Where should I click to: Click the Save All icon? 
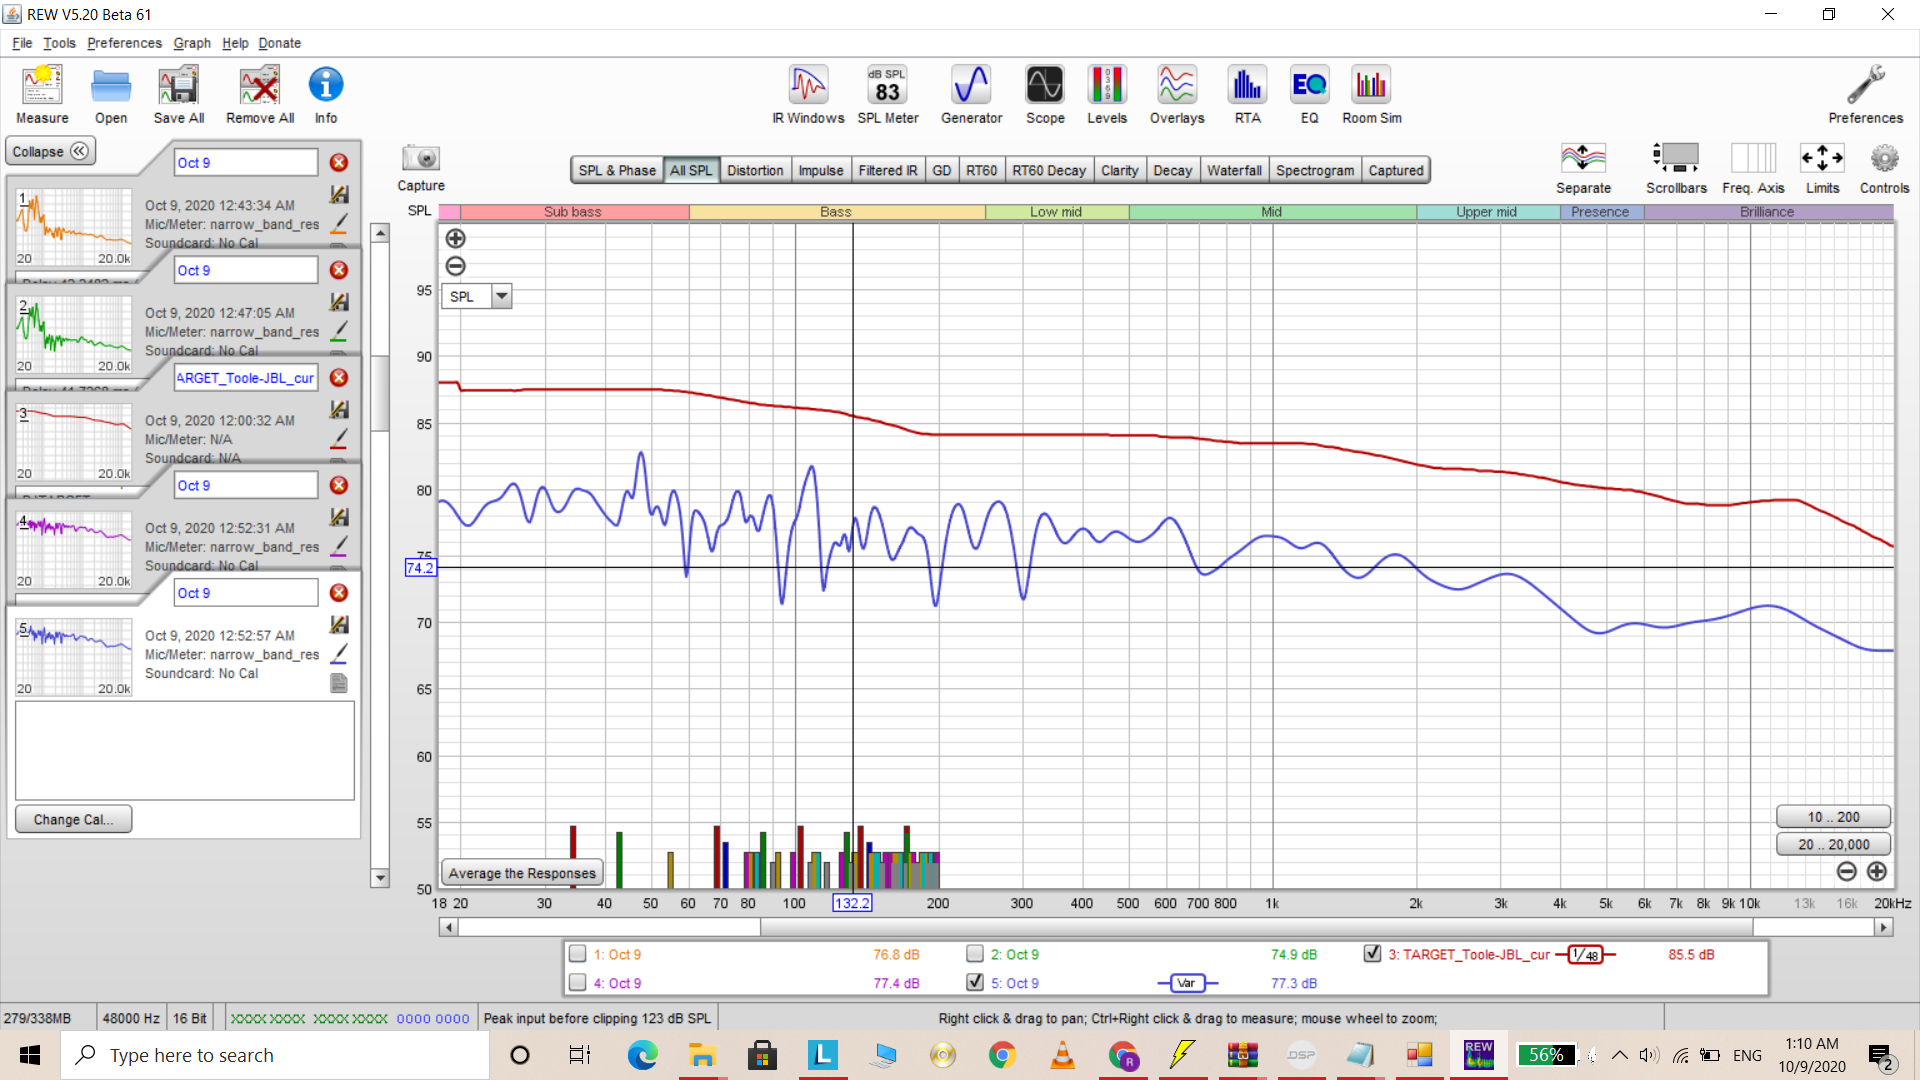click(179, 95)
